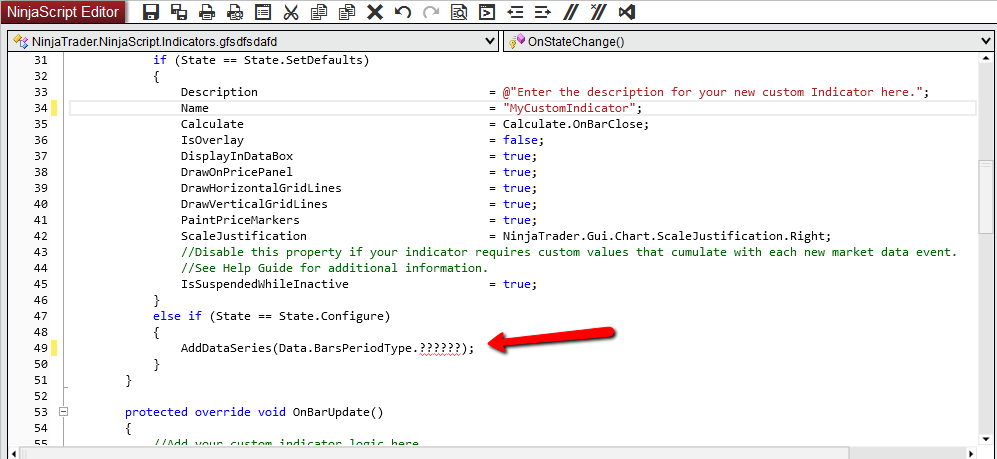Click the Paste icon
This screenshot has height=459, width=997.
pyautogui.click(x=347, y=11)
